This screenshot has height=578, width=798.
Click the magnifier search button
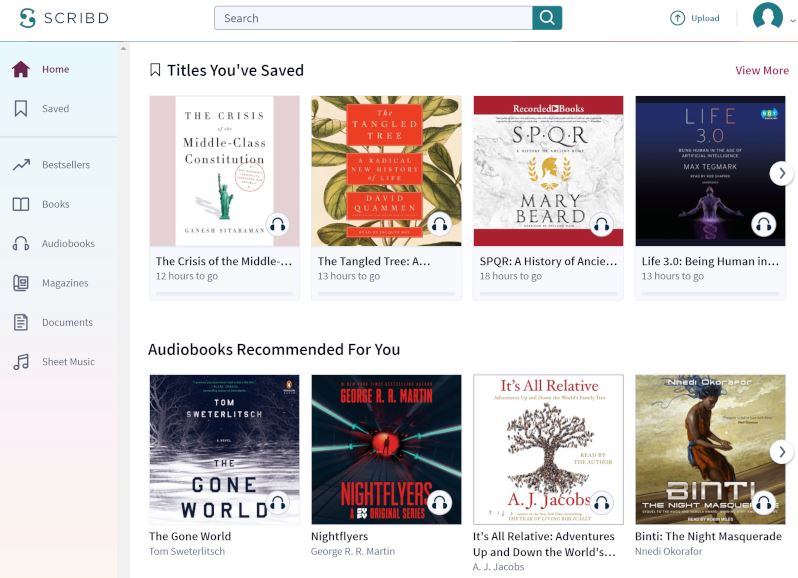(x=547, y=18)
